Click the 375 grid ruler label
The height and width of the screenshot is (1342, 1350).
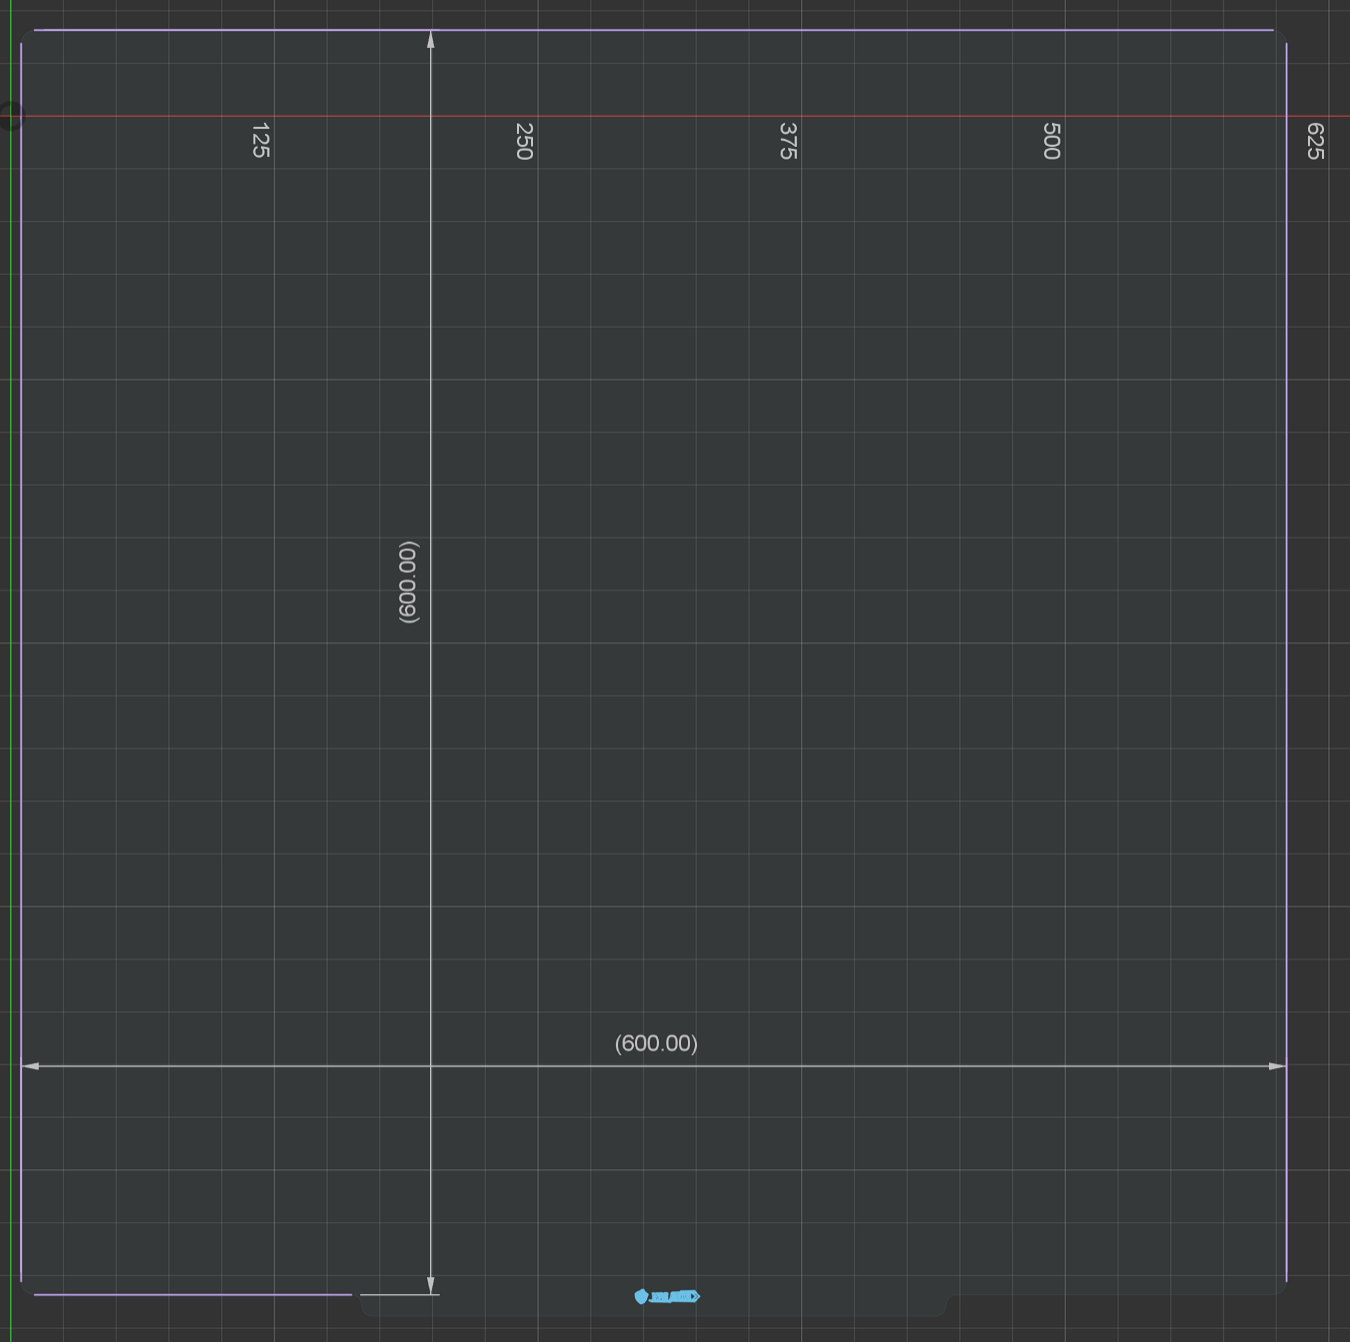point(788,141)
